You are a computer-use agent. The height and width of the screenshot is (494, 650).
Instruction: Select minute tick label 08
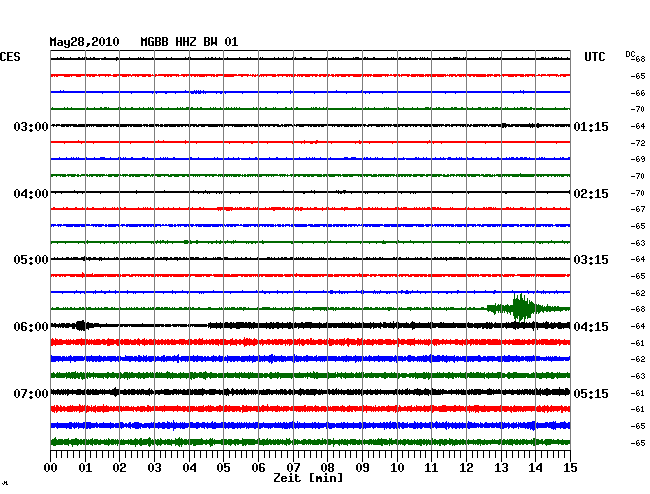(327, 468)
